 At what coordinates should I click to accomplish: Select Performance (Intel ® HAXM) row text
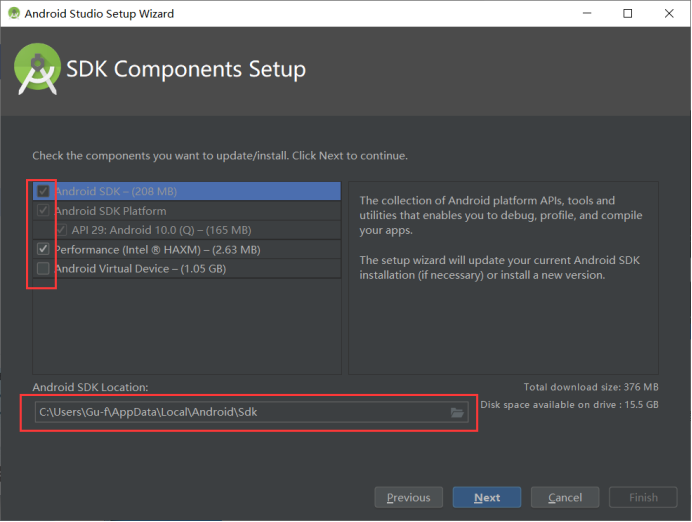[158, 250]
